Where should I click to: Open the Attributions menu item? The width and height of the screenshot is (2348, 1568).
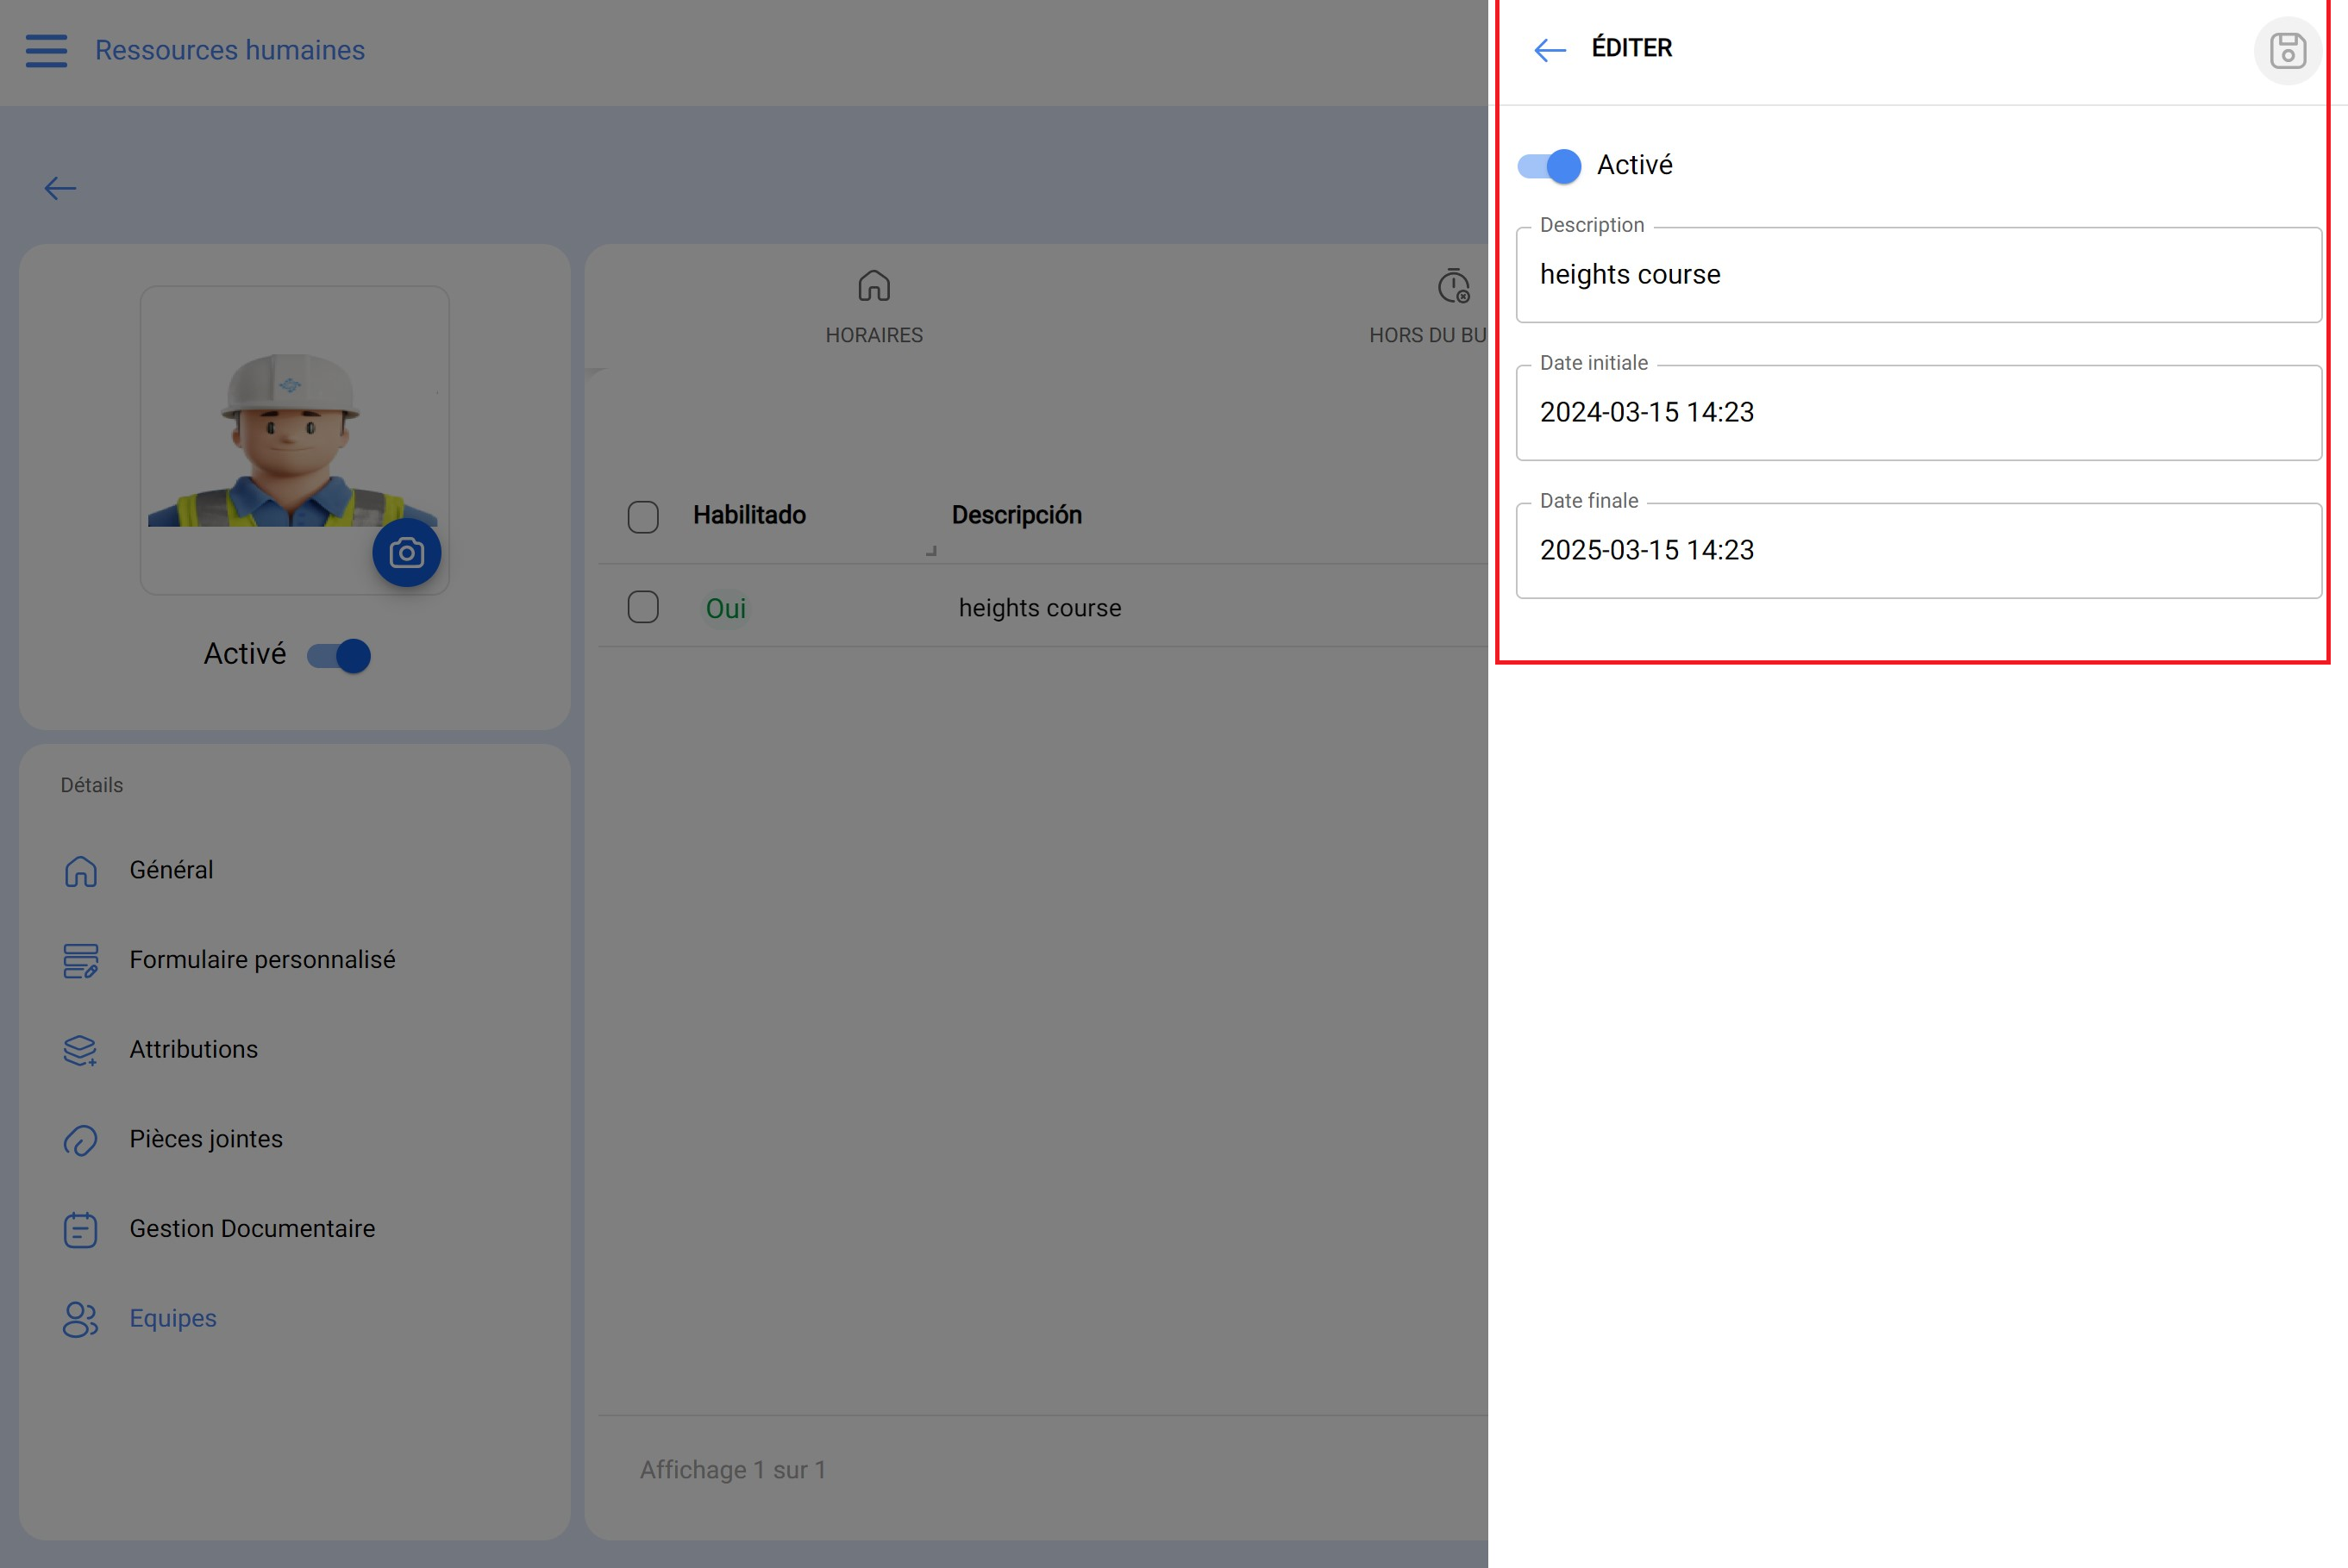pyautogui.click(x=193, y=1049)
